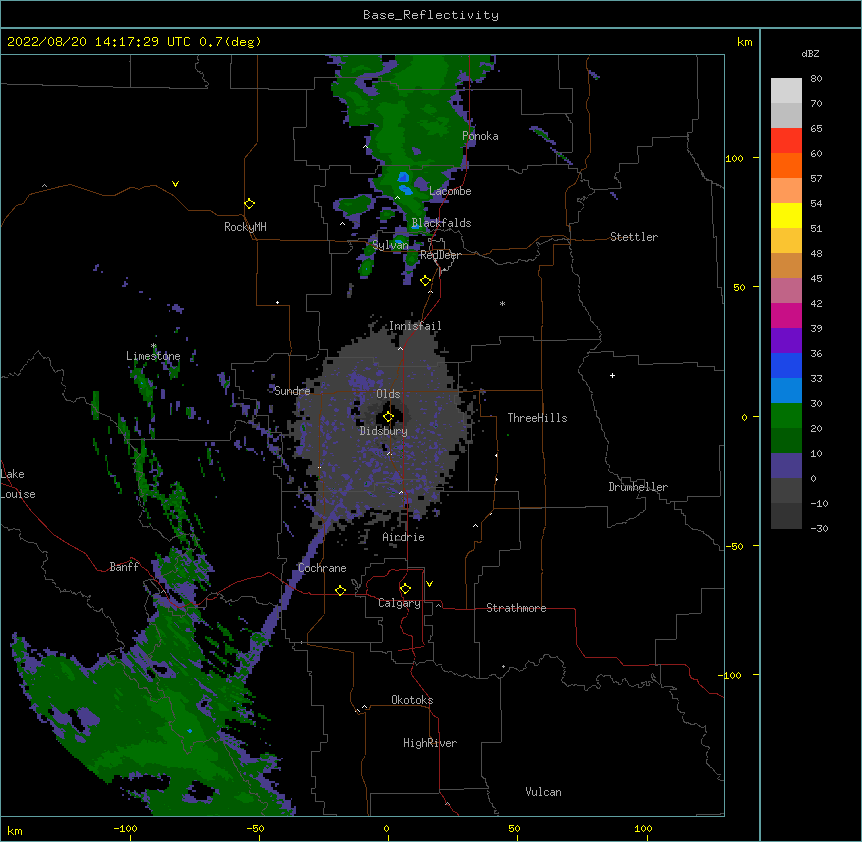Click the -100 tick on bottom km axis

[x=125, y=829]
